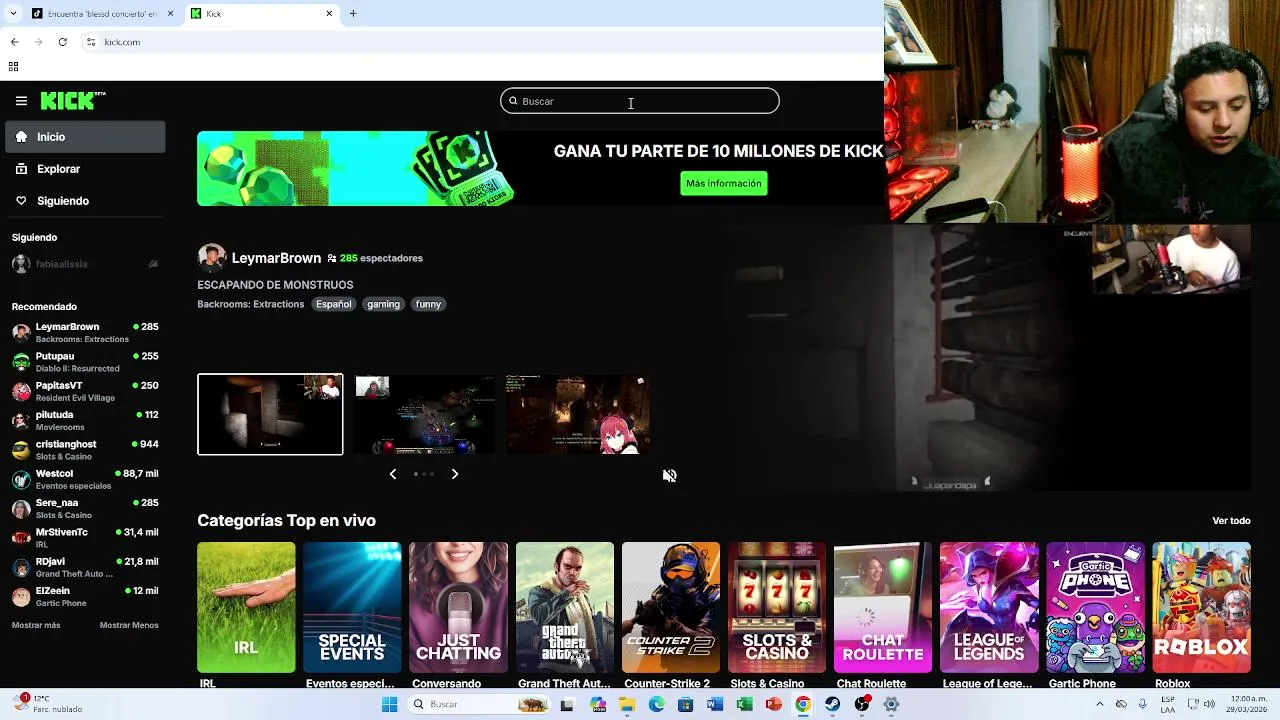1280x720 pixels.
Task: Open the Gartic Phone category card
Action: pyautogui.click(x=1096, y=607)
